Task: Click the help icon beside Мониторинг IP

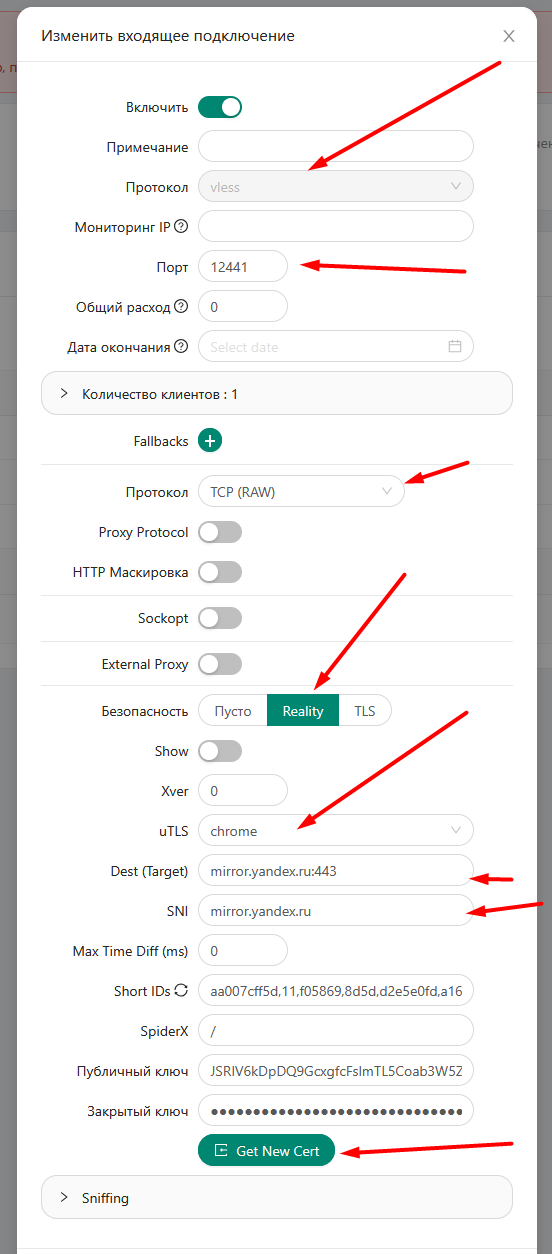Action: click(181, 226)
